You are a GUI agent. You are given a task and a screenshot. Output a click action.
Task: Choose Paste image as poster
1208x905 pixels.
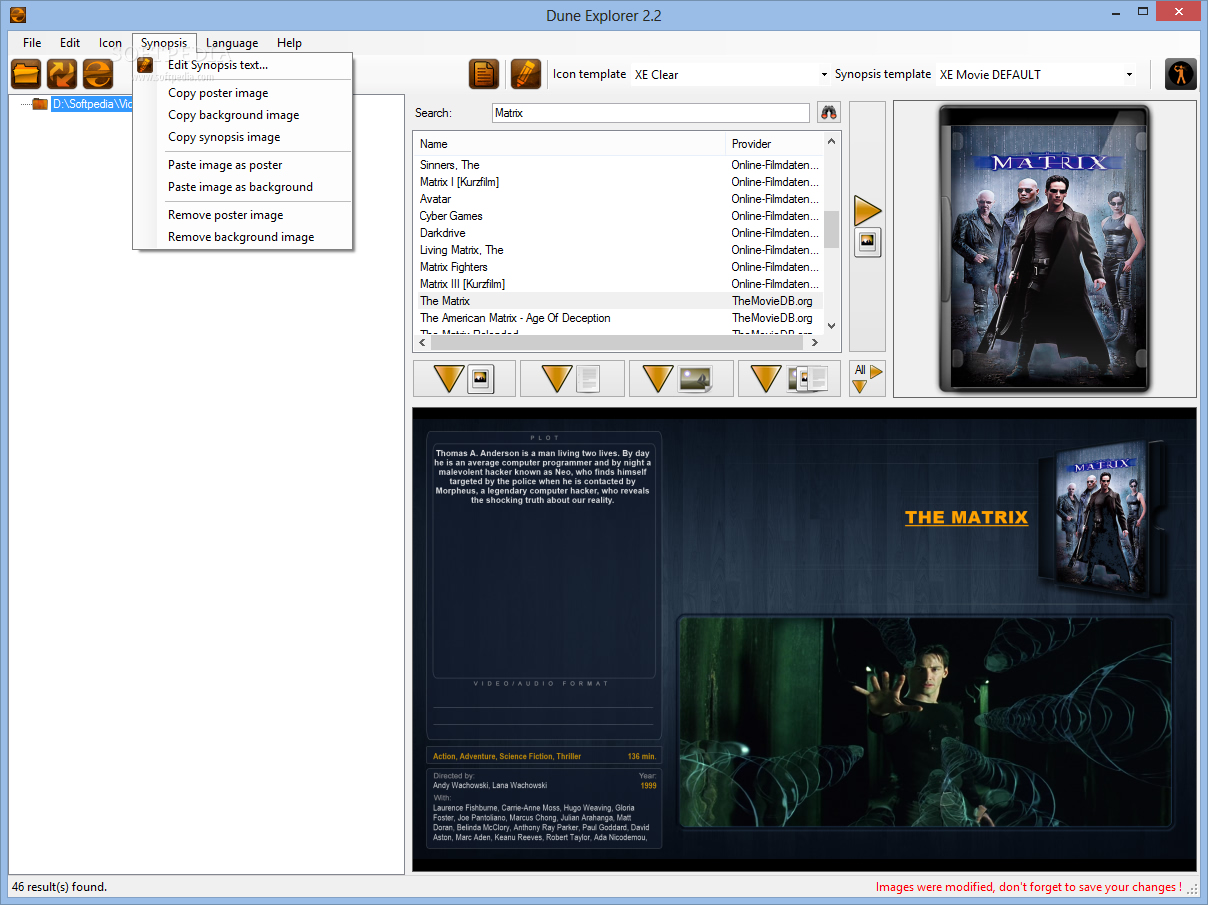point(243,165)
